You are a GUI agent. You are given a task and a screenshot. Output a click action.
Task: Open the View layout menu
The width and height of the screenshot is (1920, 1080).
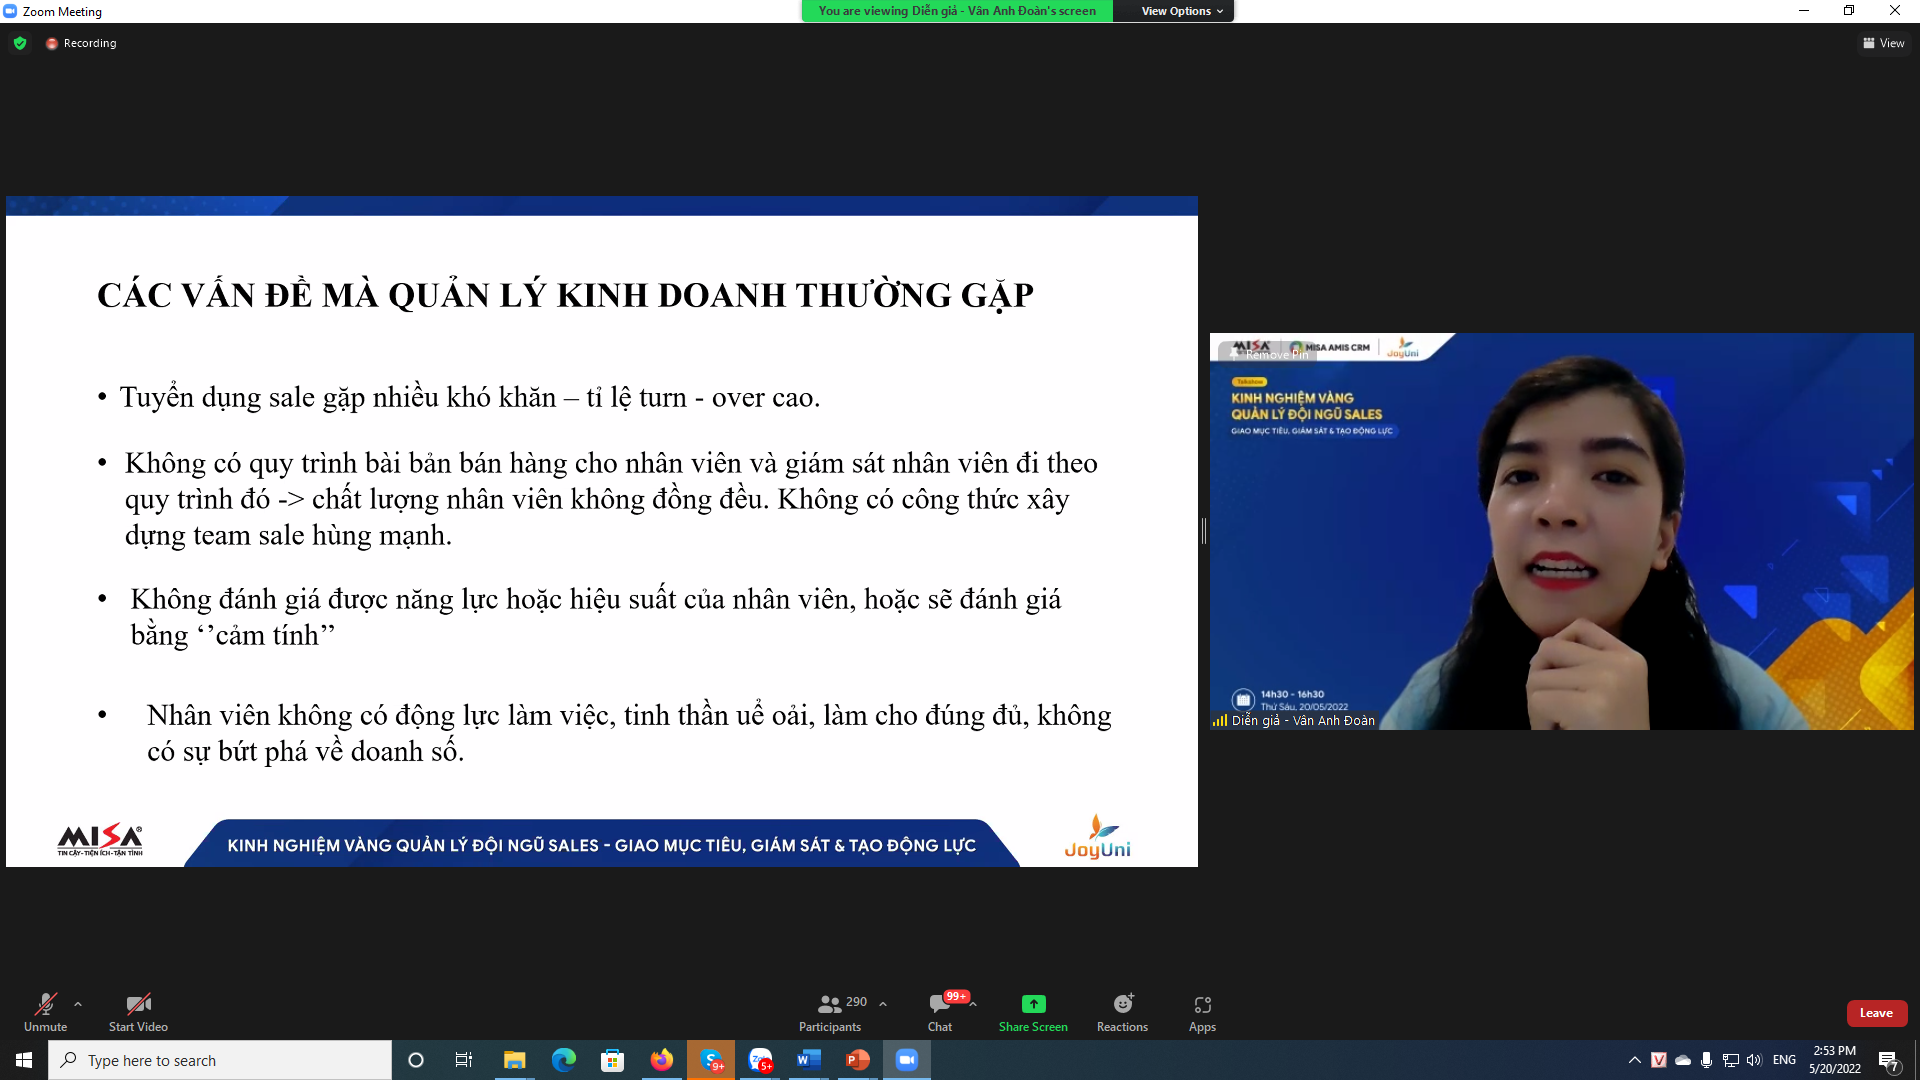click(1883, 43)
